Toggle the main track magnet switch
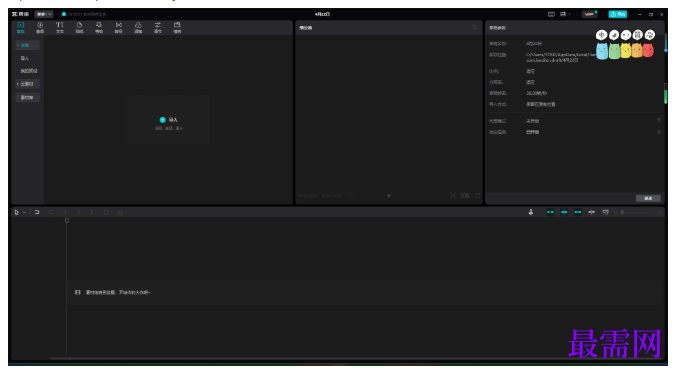 click(550, 212)
